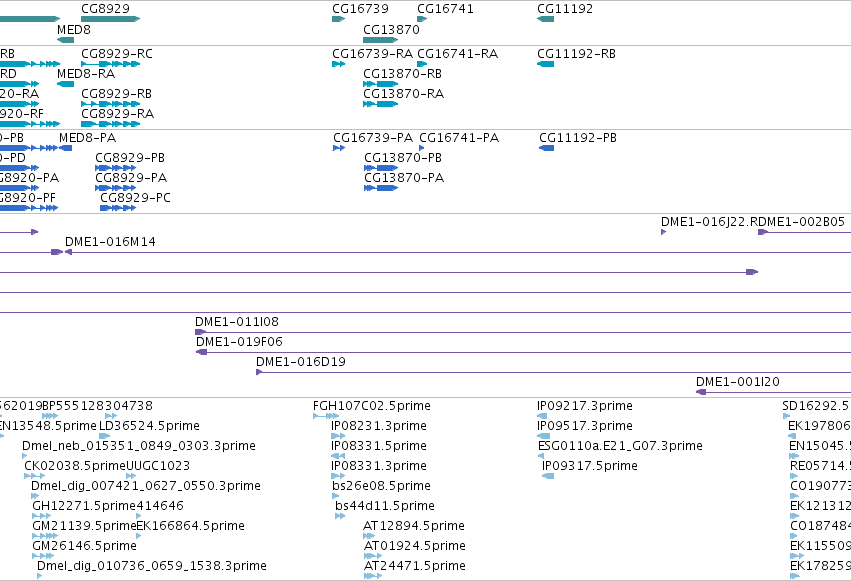Click EST ESG0110a.E21_G07.3prime
This screenshot has width=851, height=581.
(541, 456)
